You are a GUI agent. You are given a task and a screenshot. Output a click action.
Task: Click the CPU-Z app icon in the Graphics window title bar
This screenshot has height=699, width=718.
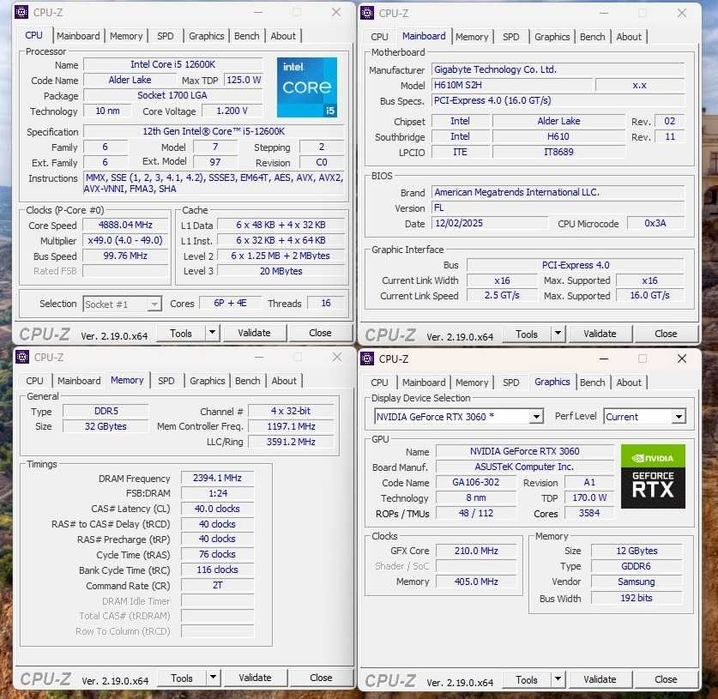[367, 358]
